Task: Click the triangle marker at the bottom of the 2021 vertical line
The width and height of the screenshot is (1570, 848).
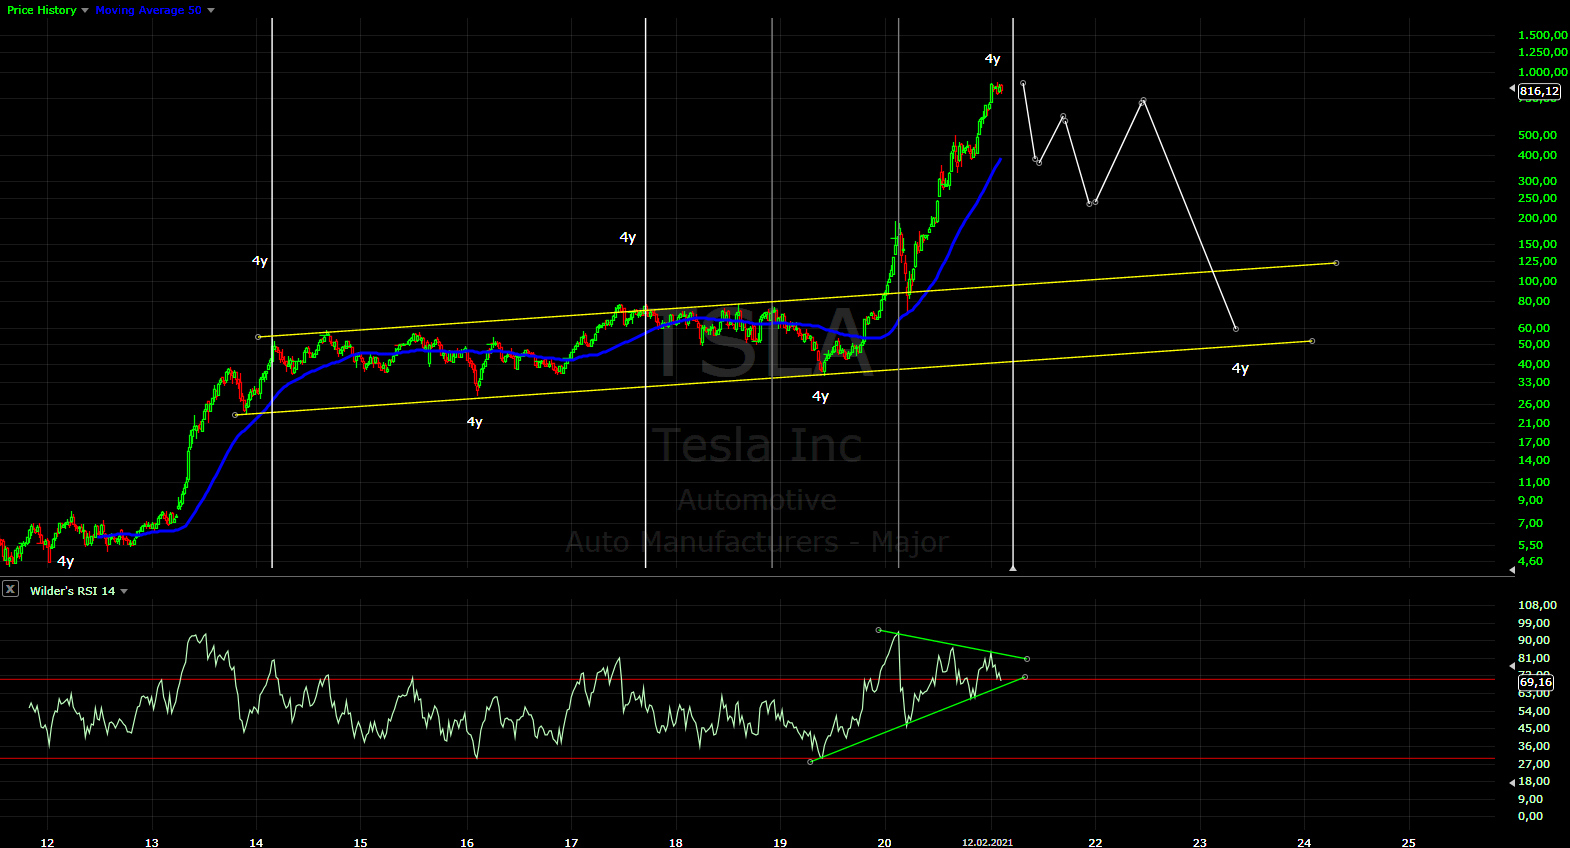Action: point(1013,567)
